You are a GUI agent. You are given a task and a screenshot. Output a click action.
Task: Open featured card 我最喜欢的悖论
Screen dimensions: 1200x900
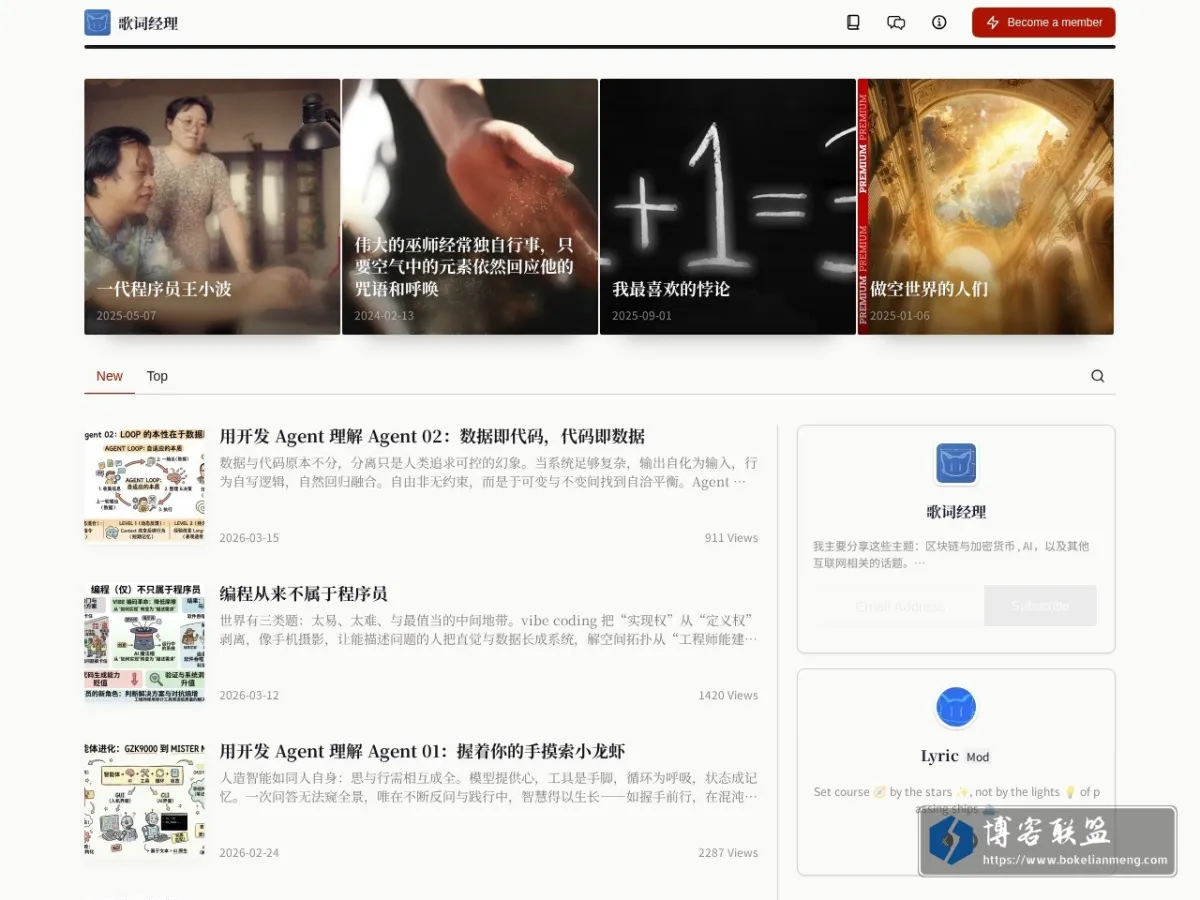pyautogui.click(x=728, y=207)
